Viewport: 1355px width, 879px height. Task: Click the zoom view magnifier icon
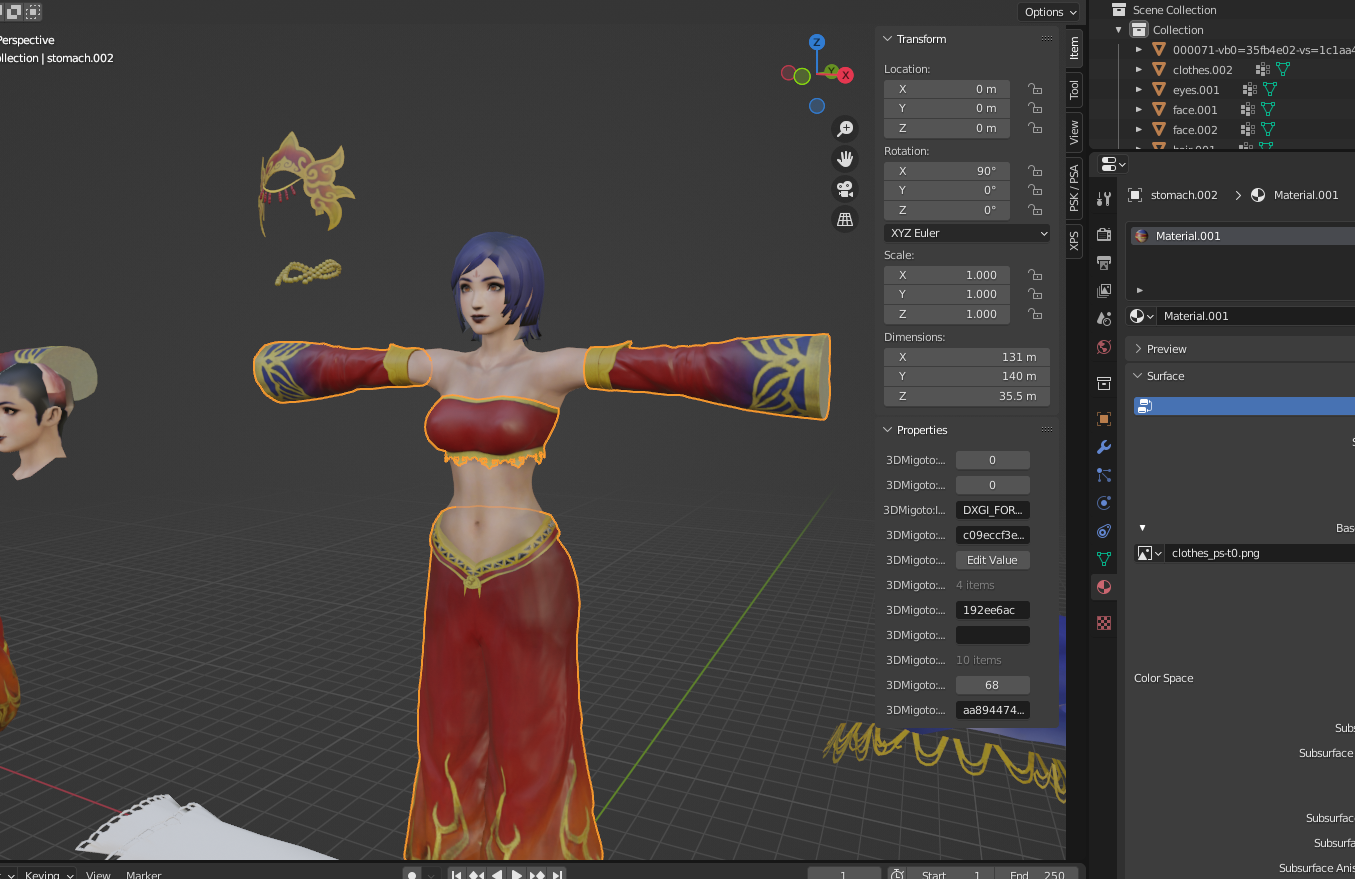pos(845,128)
